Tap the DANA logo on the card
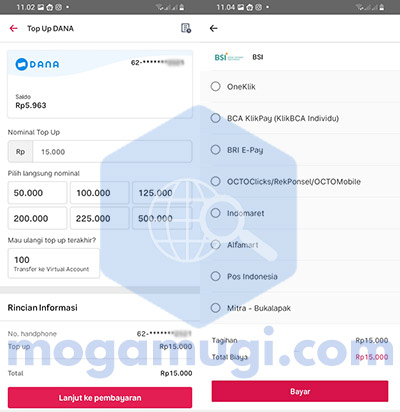Viewport: 400px width, 412px height. pyautogui.click(x=37, y=64)
